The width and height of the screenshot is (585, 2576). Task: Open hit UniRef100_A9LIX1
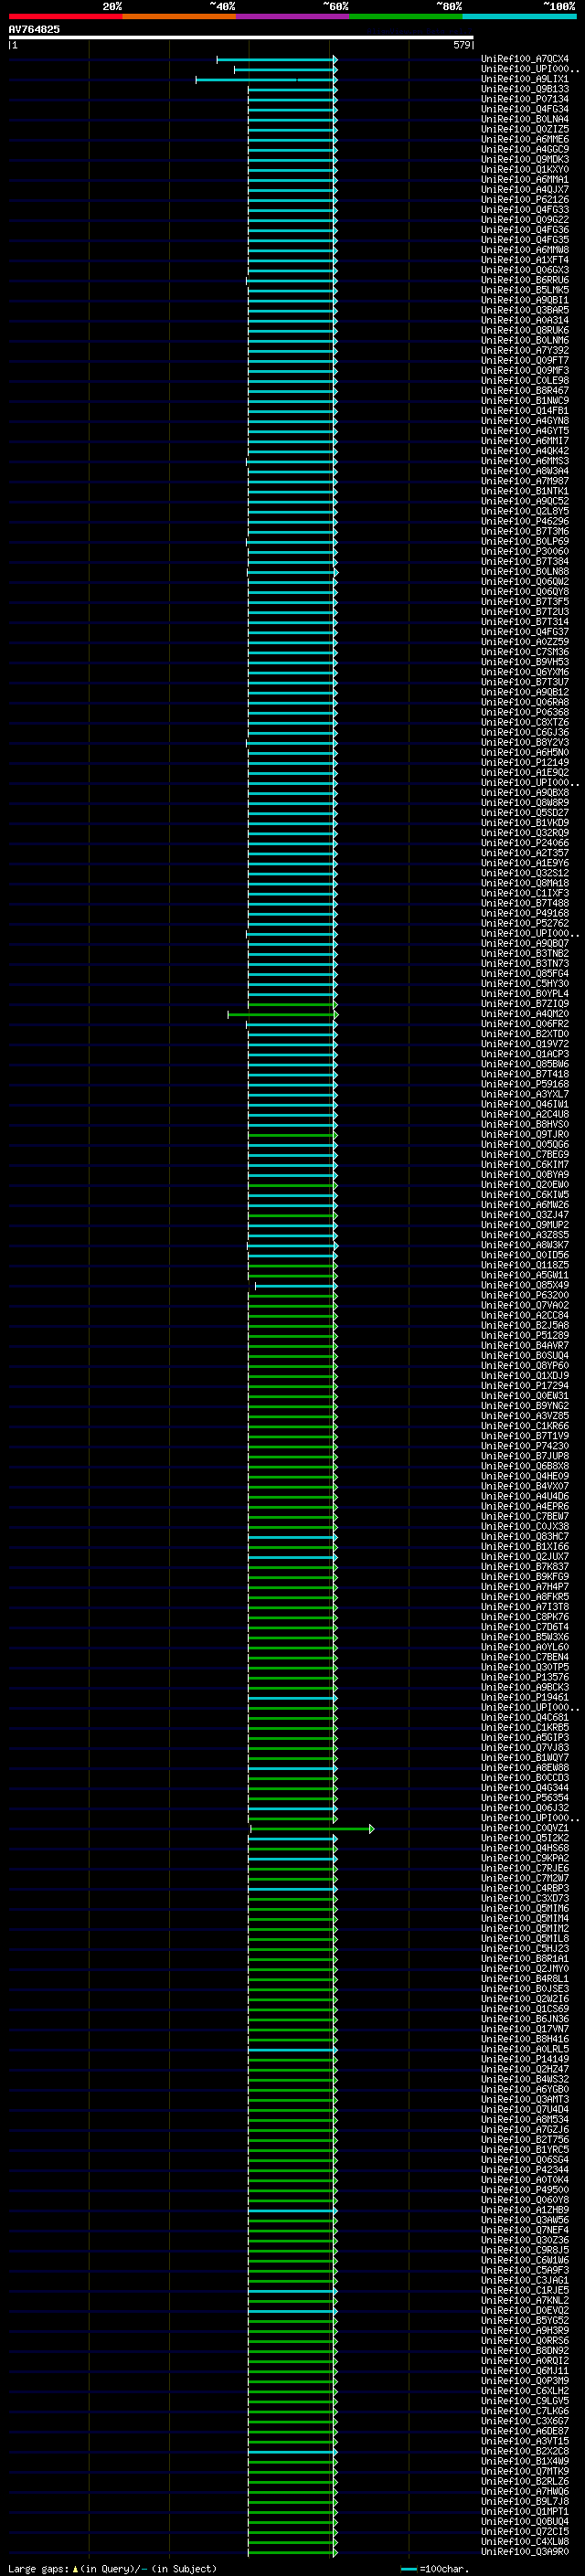524,79
